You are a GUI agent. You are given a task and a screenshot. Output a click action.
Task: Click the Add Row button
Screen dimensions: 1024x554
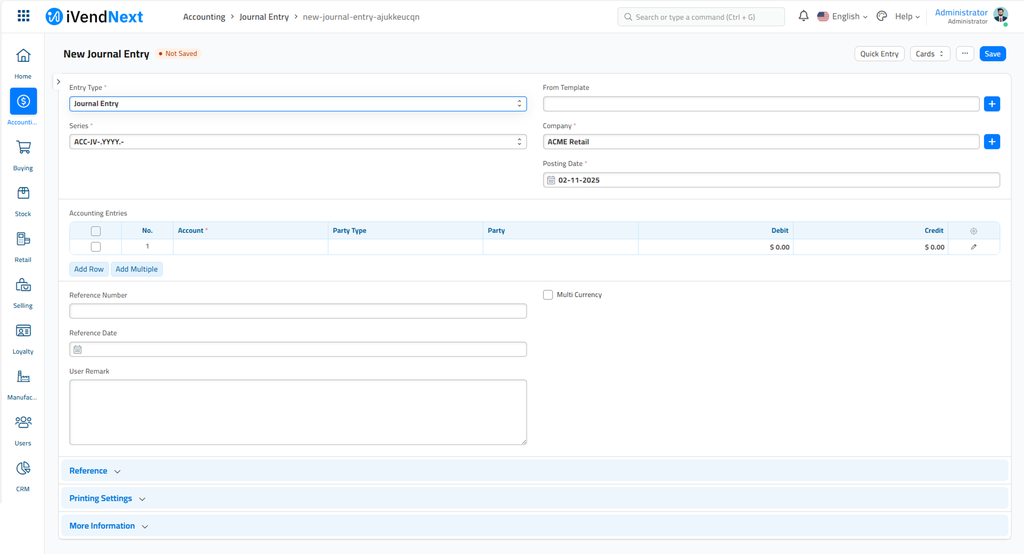point(89,269)
